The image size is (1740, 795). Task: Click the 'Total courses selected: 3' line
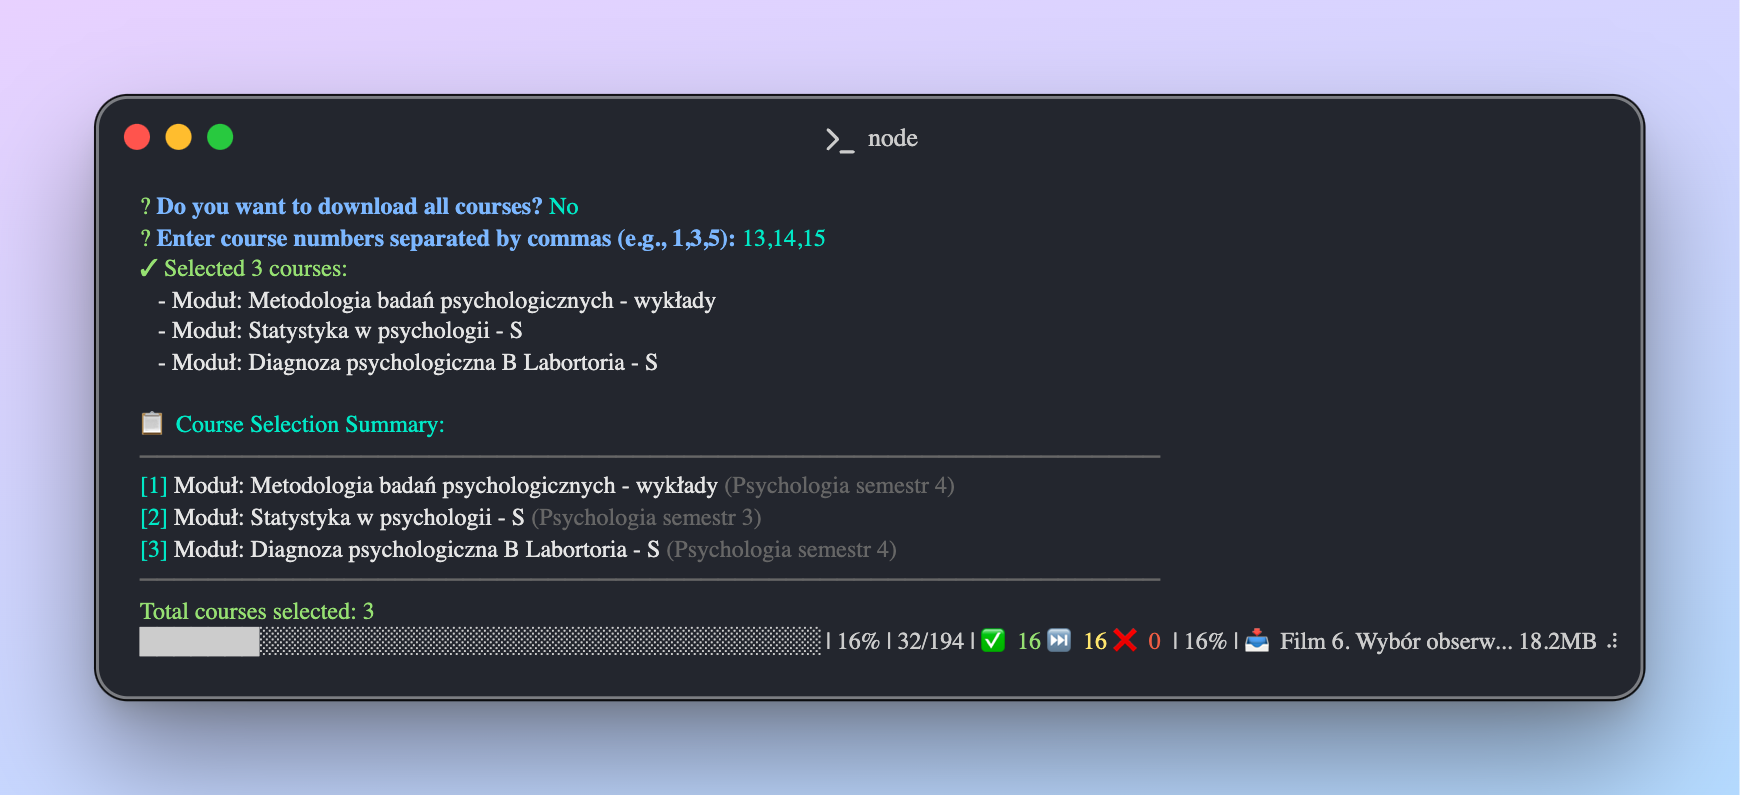tap(257, 611)
